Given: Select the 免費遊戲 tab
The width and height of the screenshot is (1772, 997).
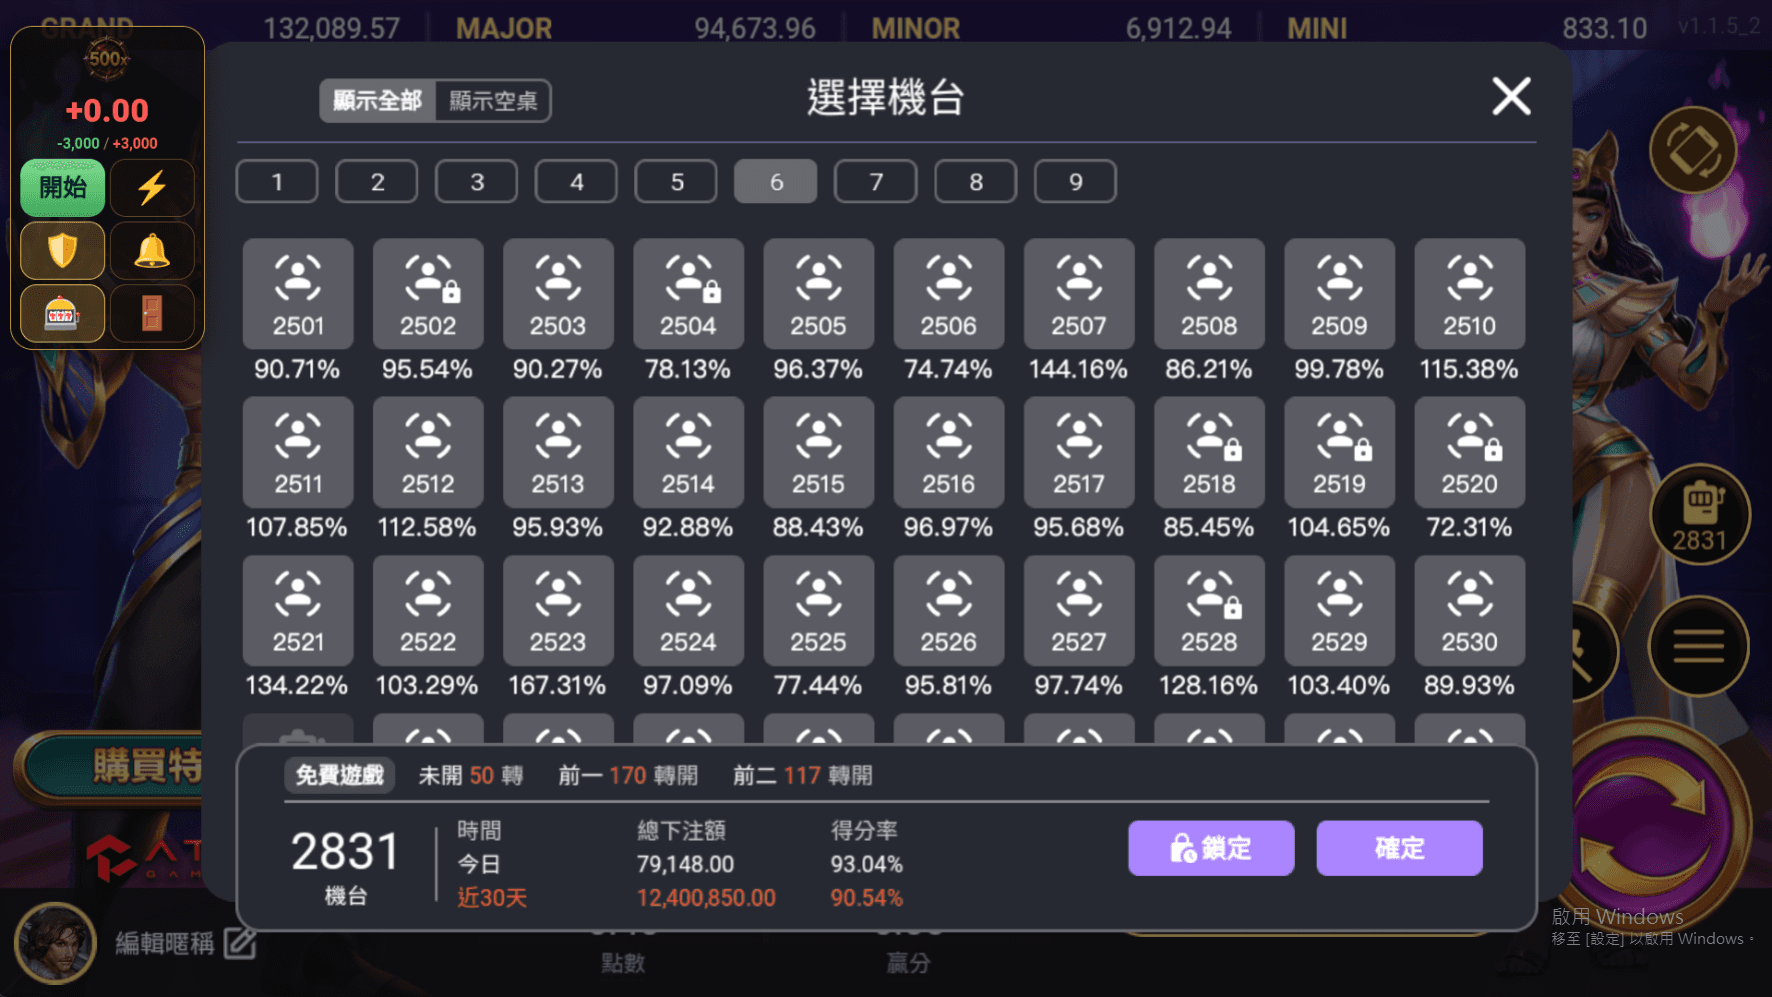Looking at the screenshot, I should coord(340,775).
